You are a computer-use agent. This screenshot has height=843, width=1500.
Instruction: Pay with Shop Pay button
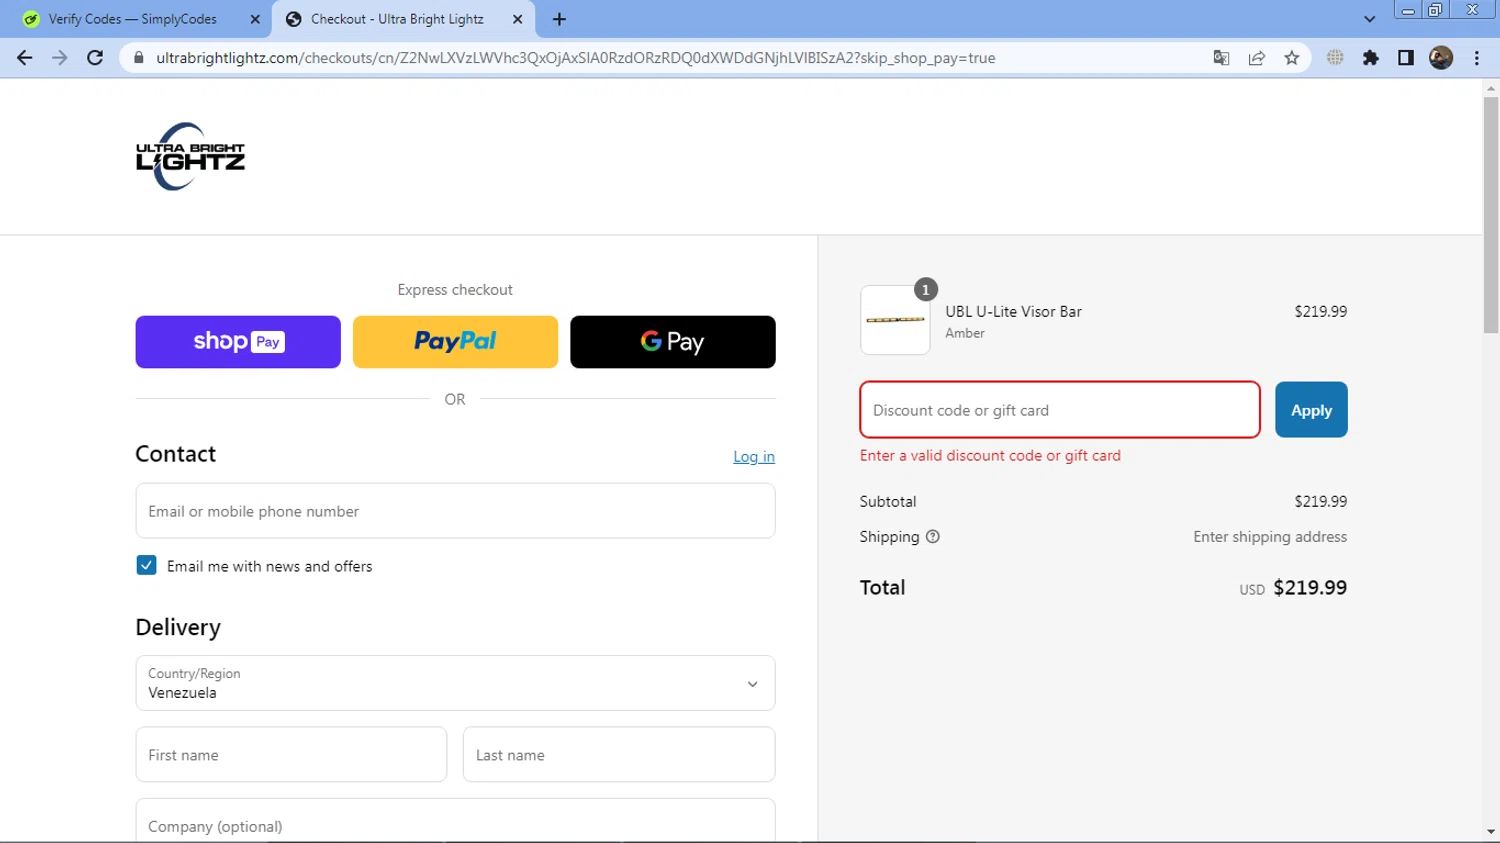pyautogui.click(x=238, y=342)
